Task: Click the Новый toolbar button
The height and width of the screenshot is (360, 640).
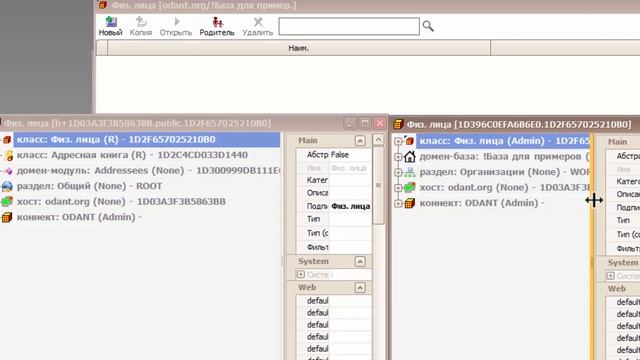Action: point(111,26)
